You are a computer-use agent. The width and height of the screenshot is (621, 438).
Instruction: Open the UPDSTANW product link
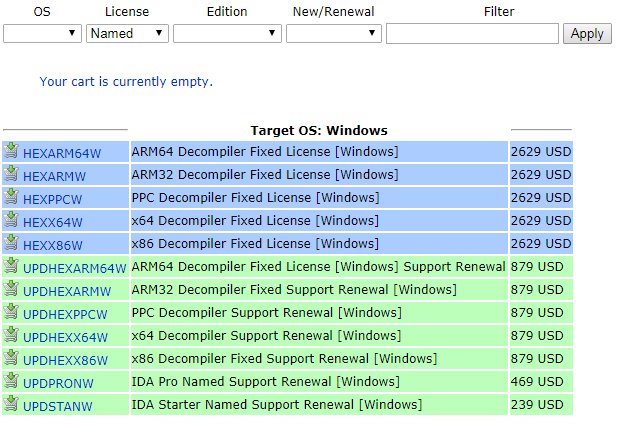click(57, 406)
